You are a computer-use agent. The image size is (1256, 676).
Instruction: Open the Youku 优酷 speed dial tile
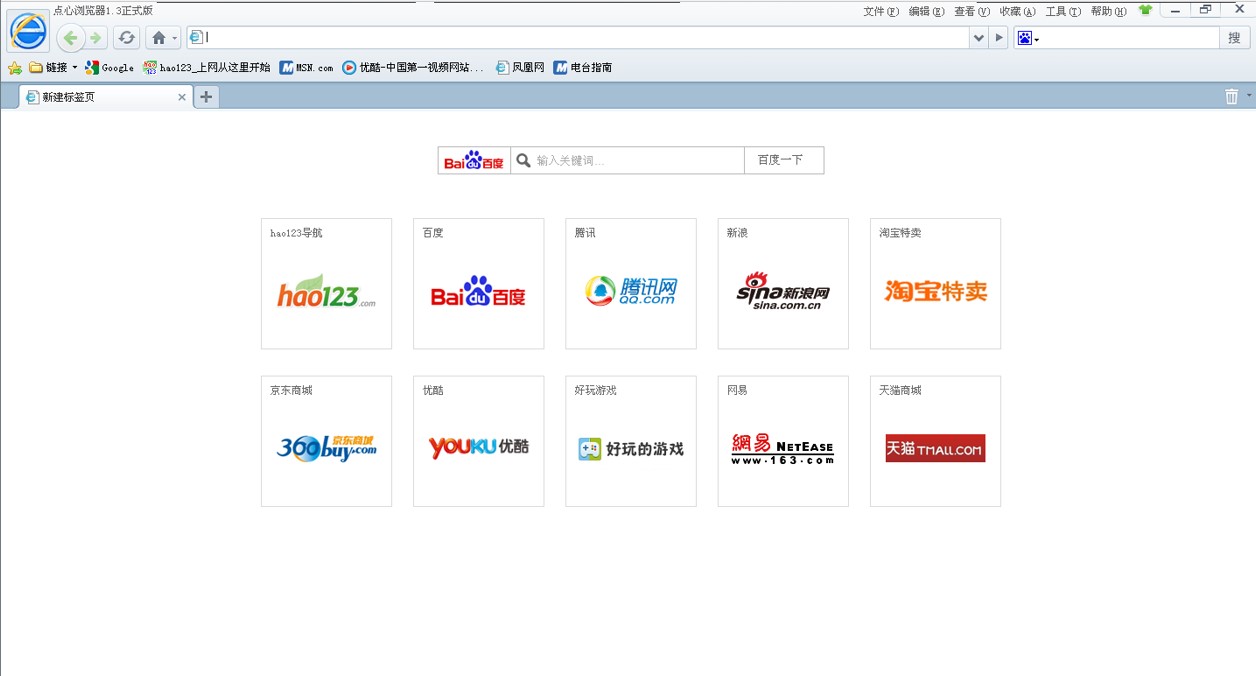tap(479, 441)
